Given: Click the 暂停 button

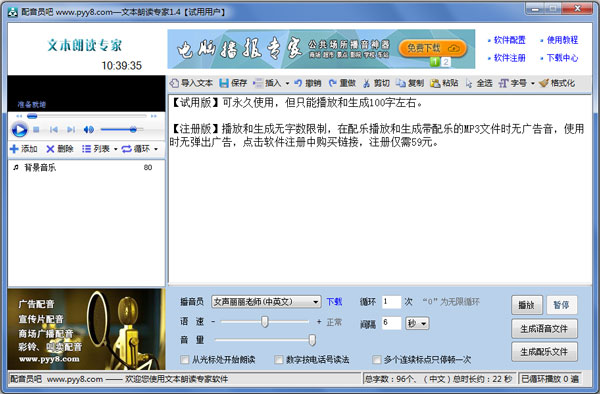Looking at the screenshot, I should pyautogui.click(x=562, y=305).
